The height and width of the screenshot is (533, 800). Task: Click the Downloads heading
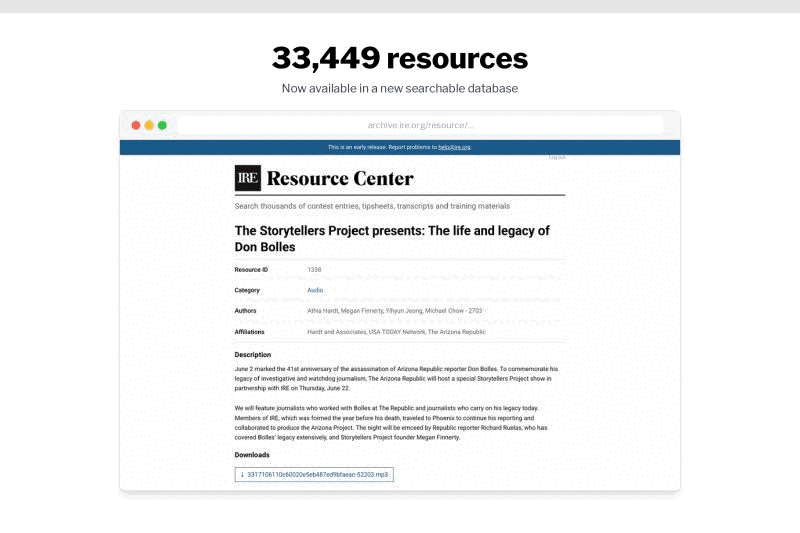[x=252, y=455]
